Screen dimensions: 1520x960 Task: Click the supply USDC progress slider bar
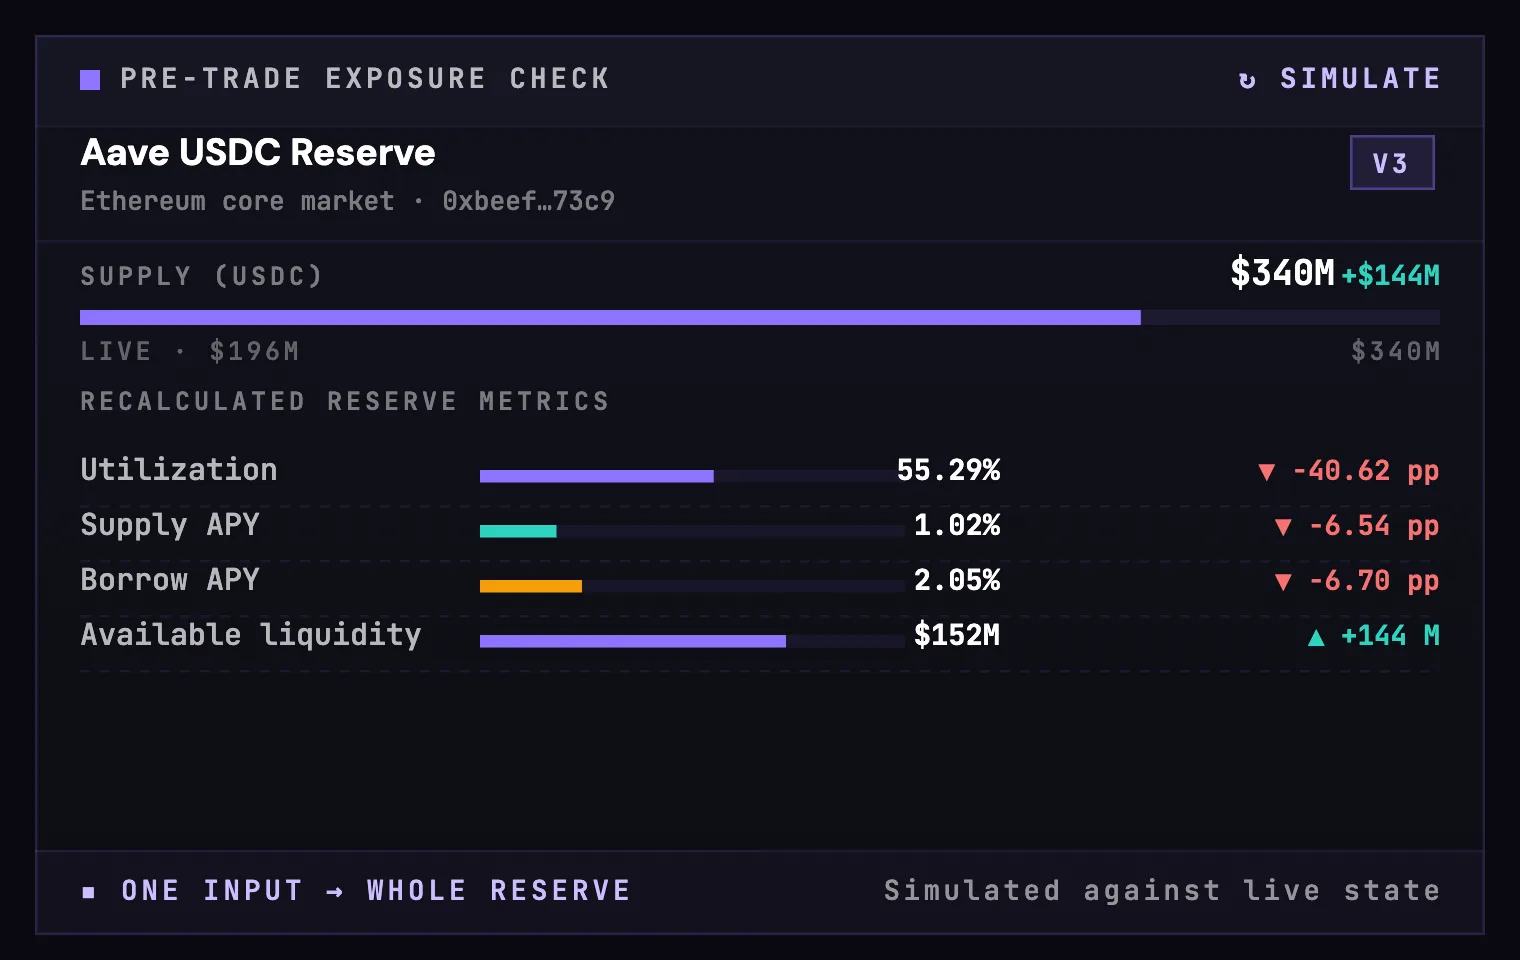click(x=760, y=317)
